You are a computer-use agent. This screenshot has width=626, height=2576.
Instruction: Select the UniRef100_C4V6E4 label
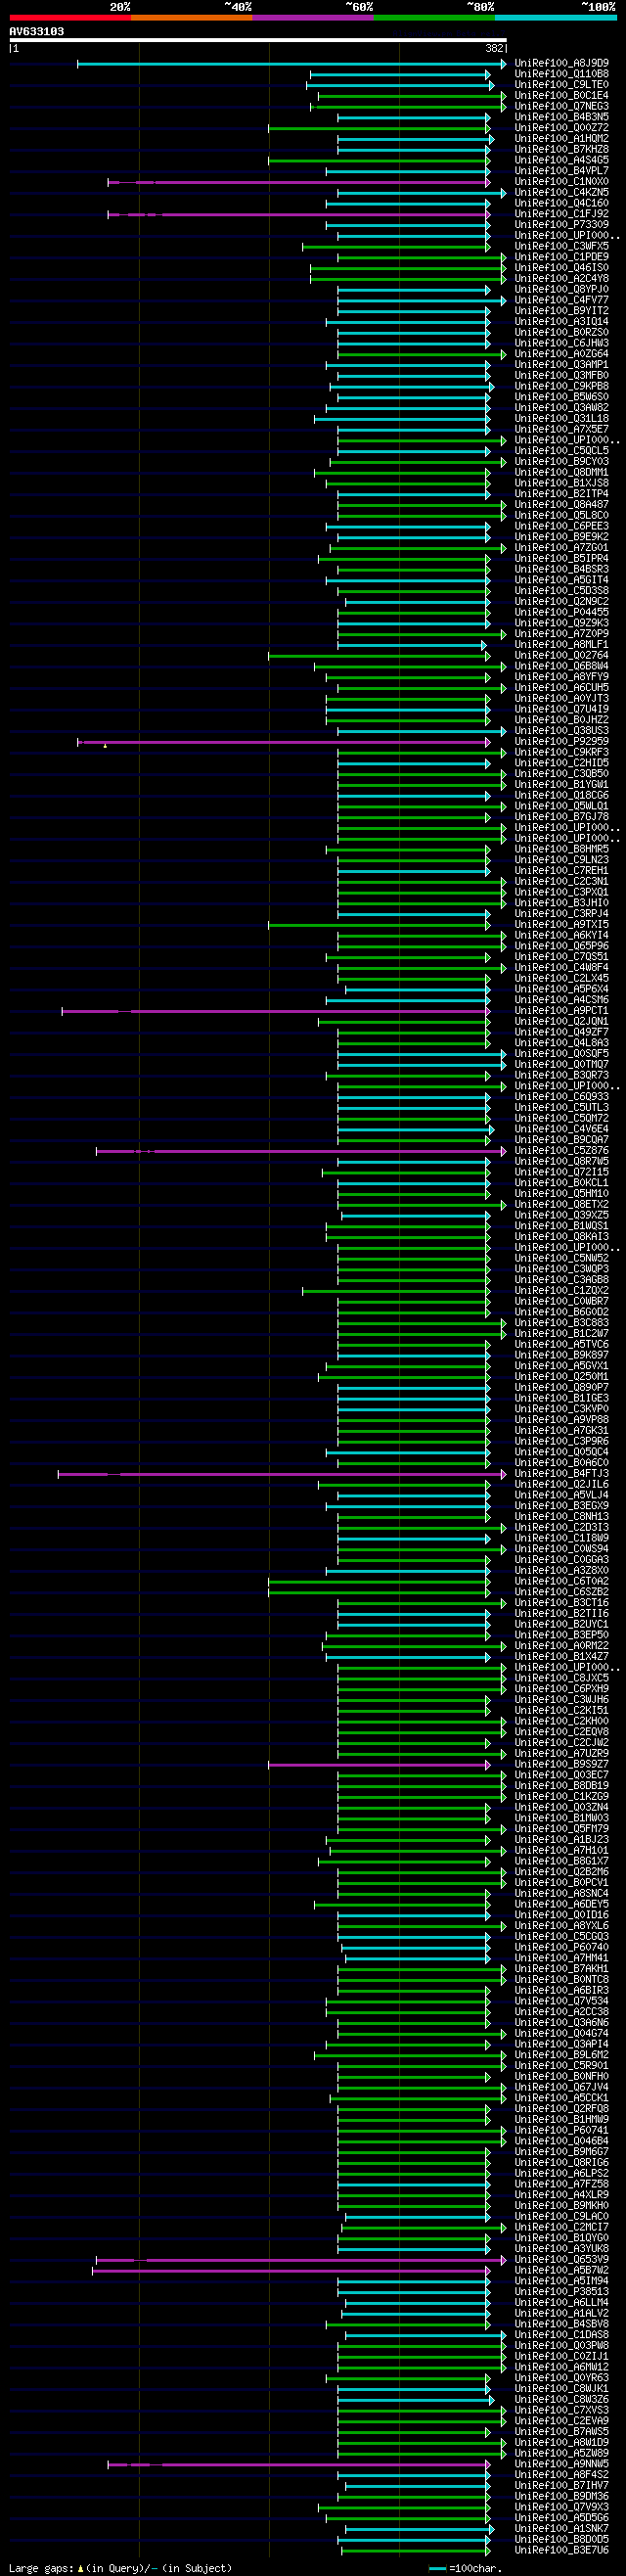pos(561,1130)
